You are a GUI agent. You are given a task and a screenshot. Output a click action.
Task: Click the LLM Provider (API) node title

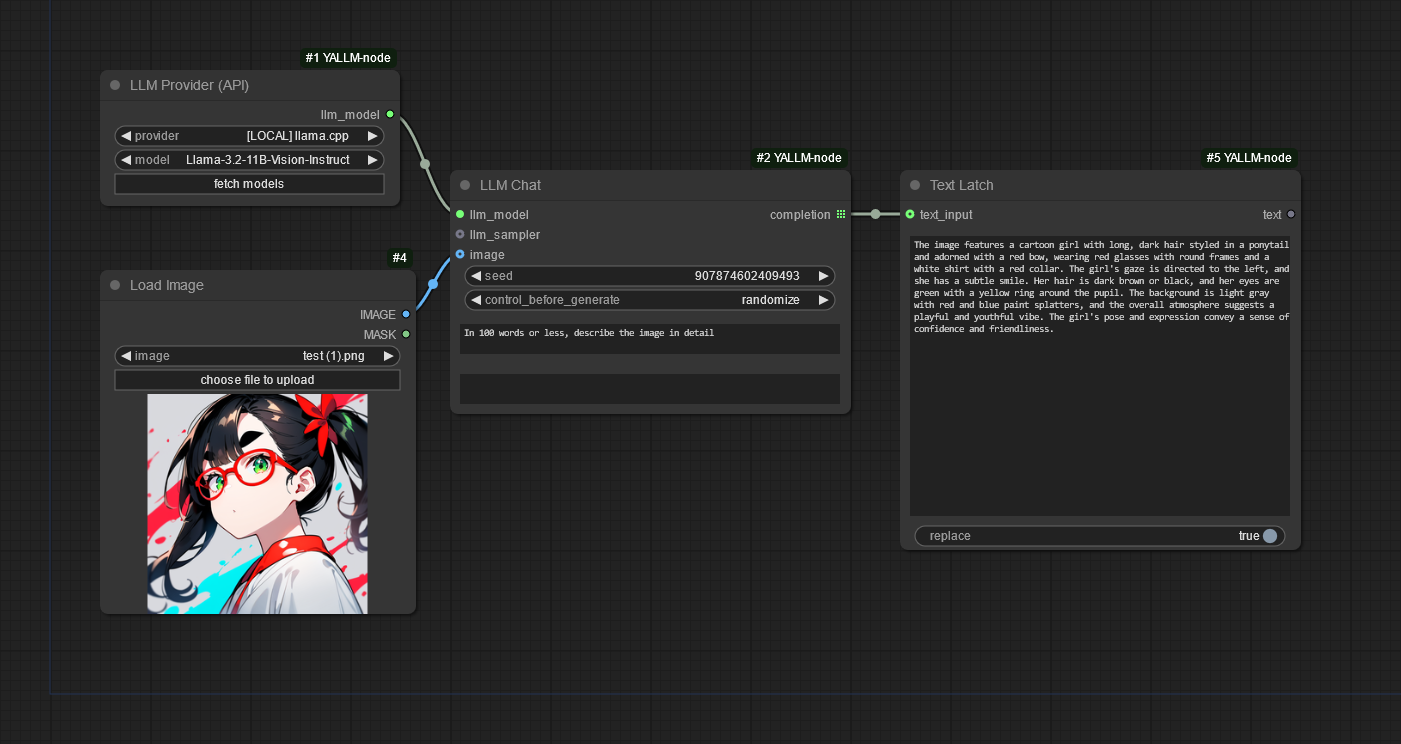click(x=190, y=85)
